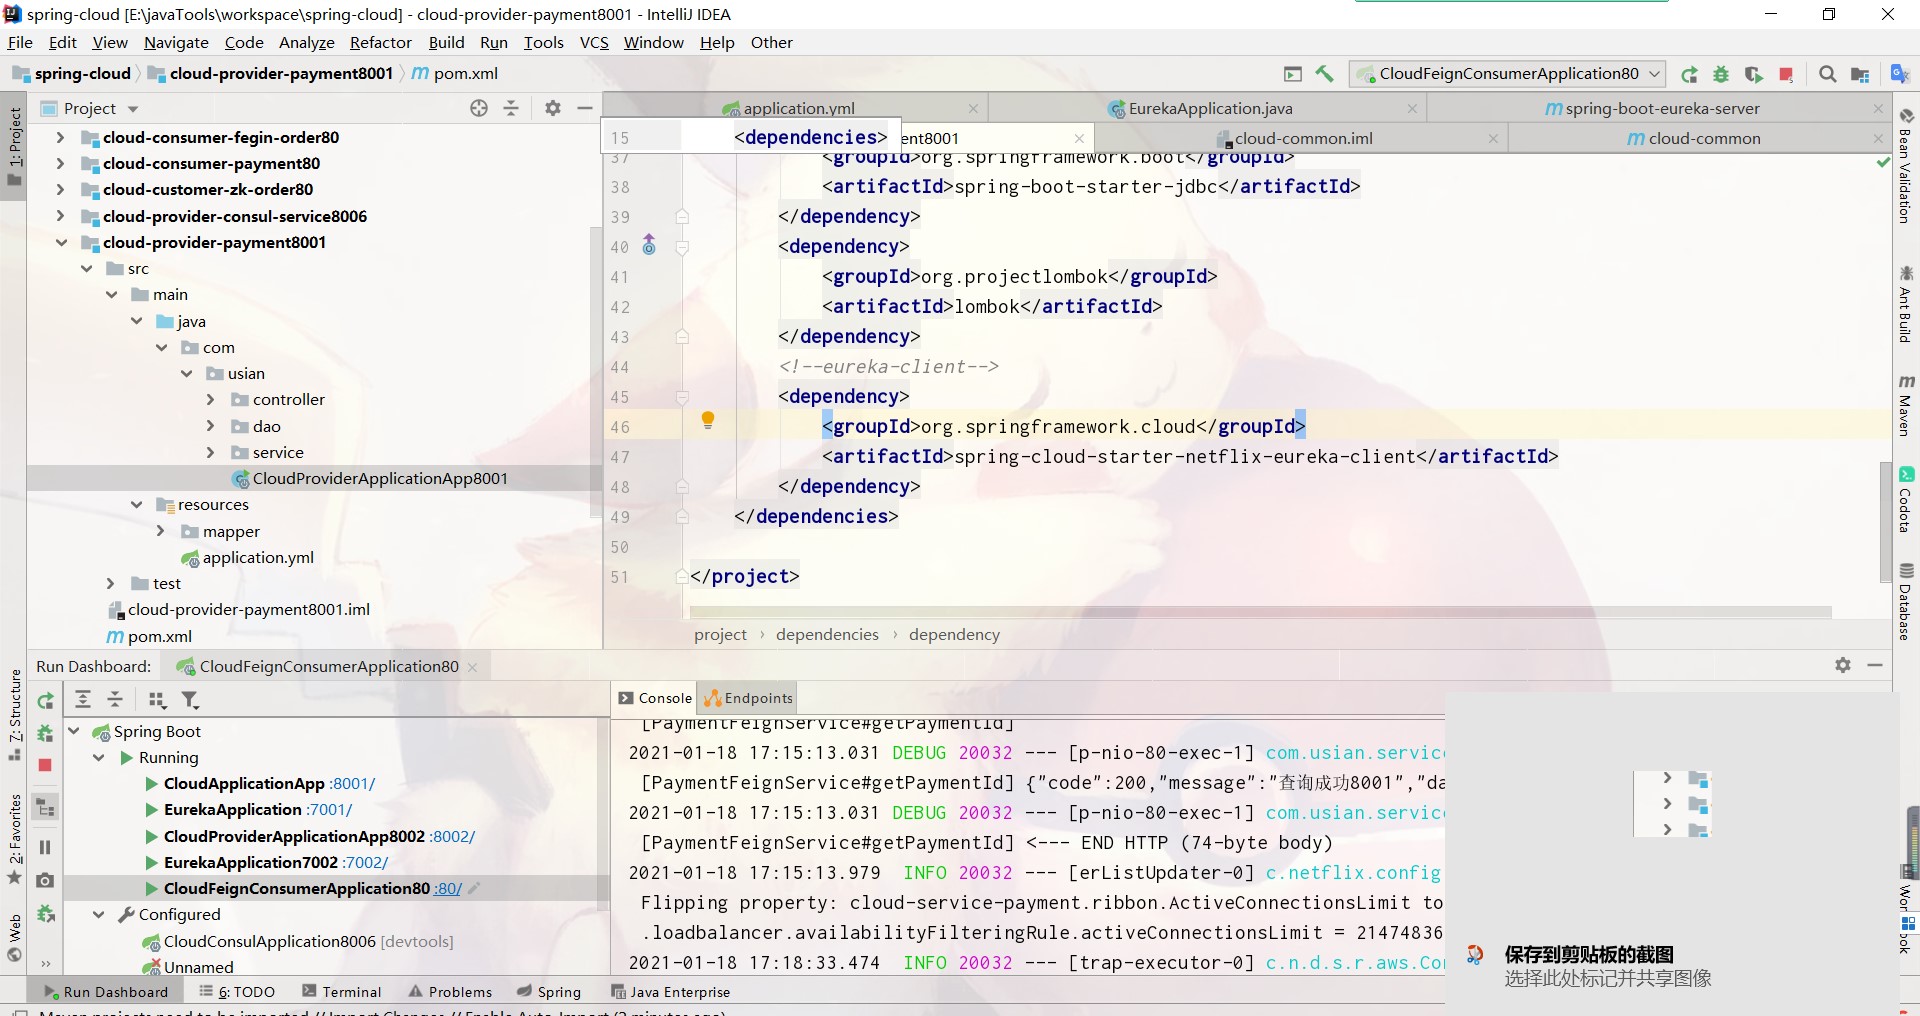Click the gutter override marker on line 40
Image resolution: width=1920 pixels, height=1016 pixels.
[649, 244]
